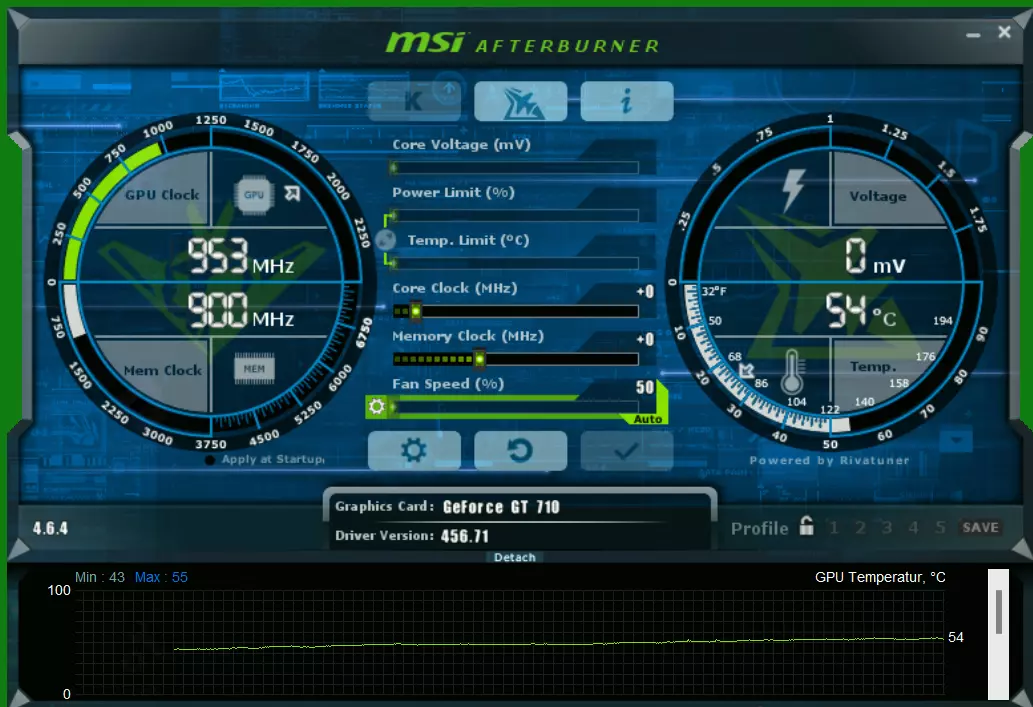Click the Fan Speed 50 value
Image resolution: width=1033 pixels, height=707 pixels.
pos(645,387)
